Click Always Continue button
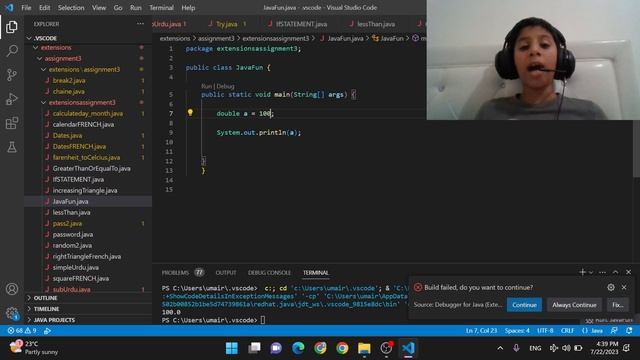 coord(574,305)
